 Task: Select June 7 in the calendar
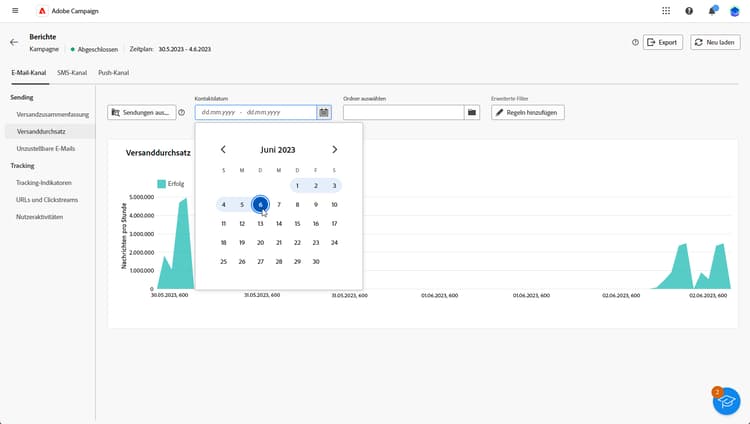(279, 204)
